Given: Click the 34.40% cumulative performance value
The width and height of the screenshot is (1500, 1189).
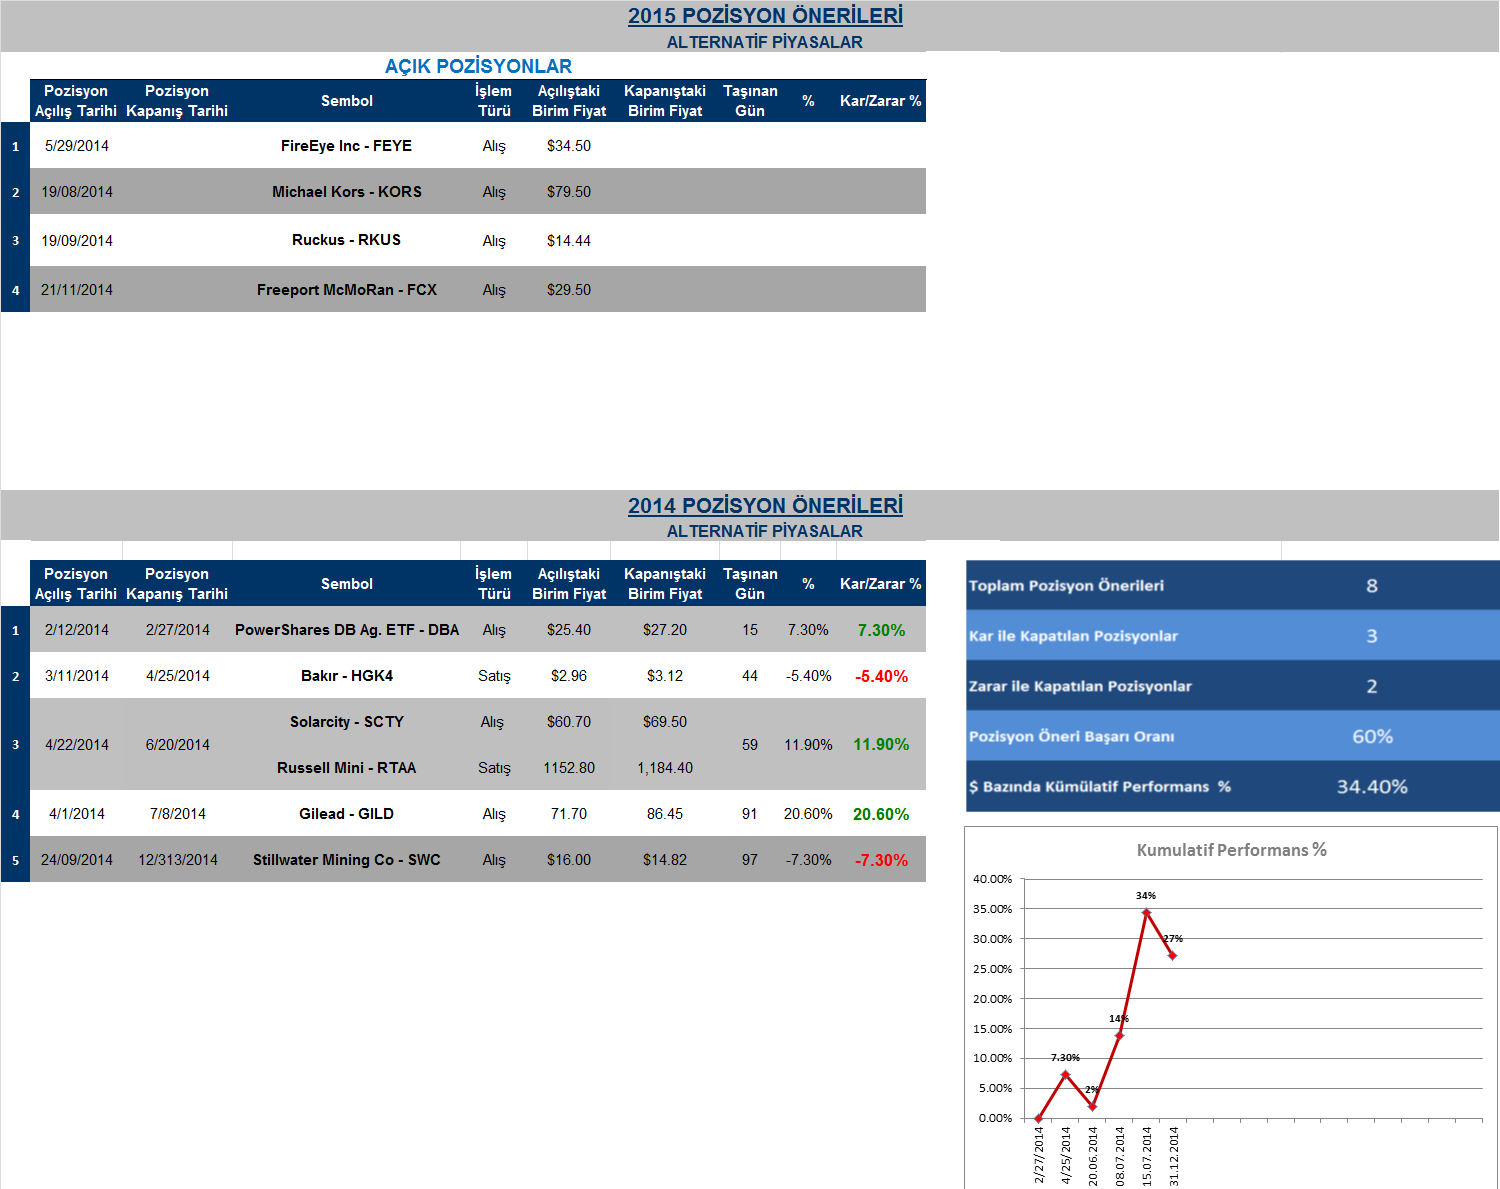Looking at the screenshot, I should click(1372, 787).
